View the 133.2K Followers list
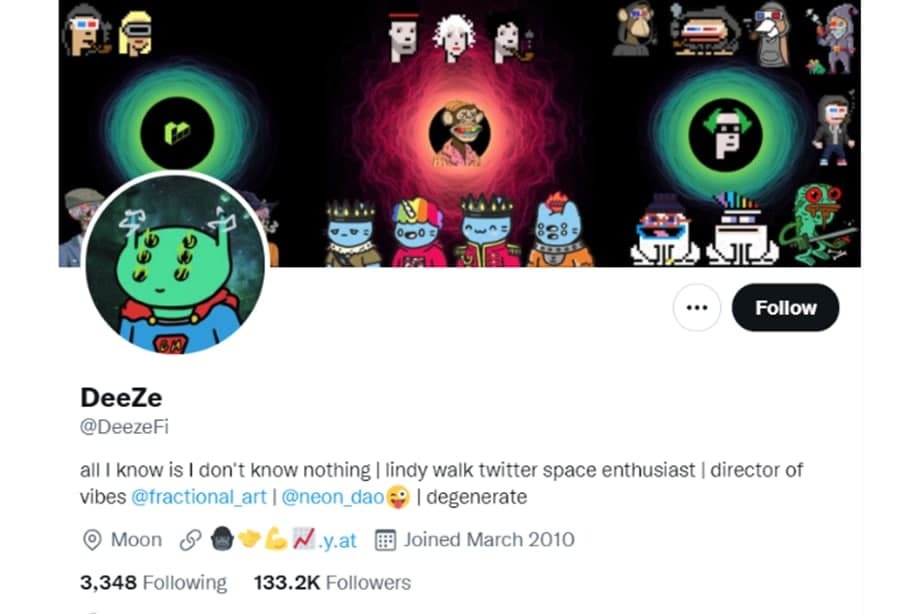The image size is (921, 614). [x=332, y=583]
